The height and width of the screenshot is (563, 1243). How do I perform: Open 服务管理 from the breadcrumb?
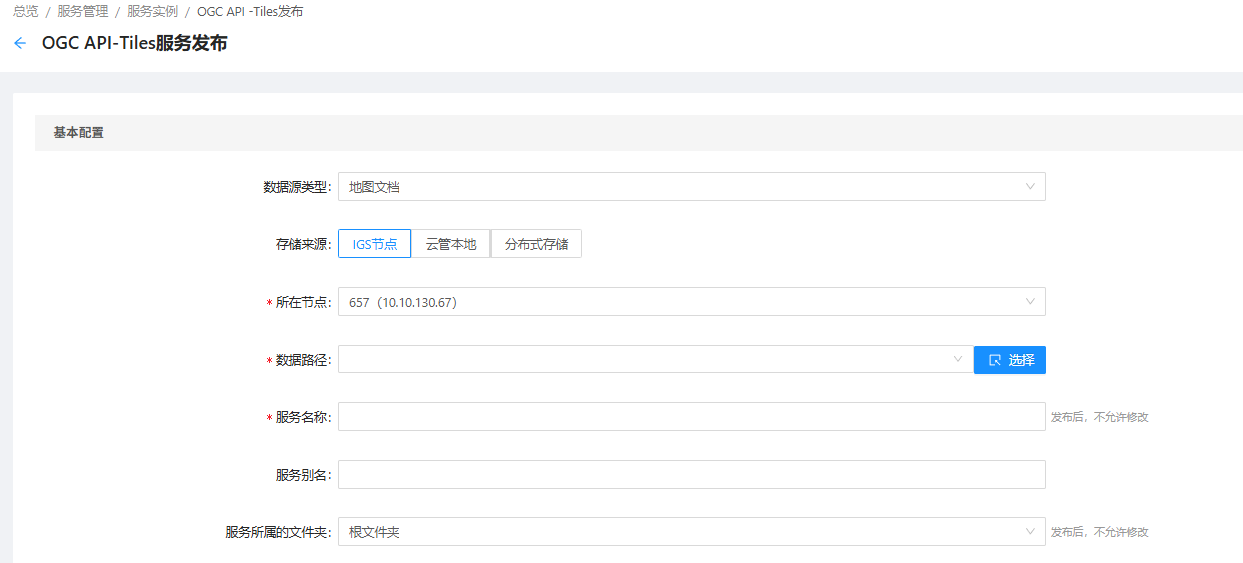coord(83,12)
